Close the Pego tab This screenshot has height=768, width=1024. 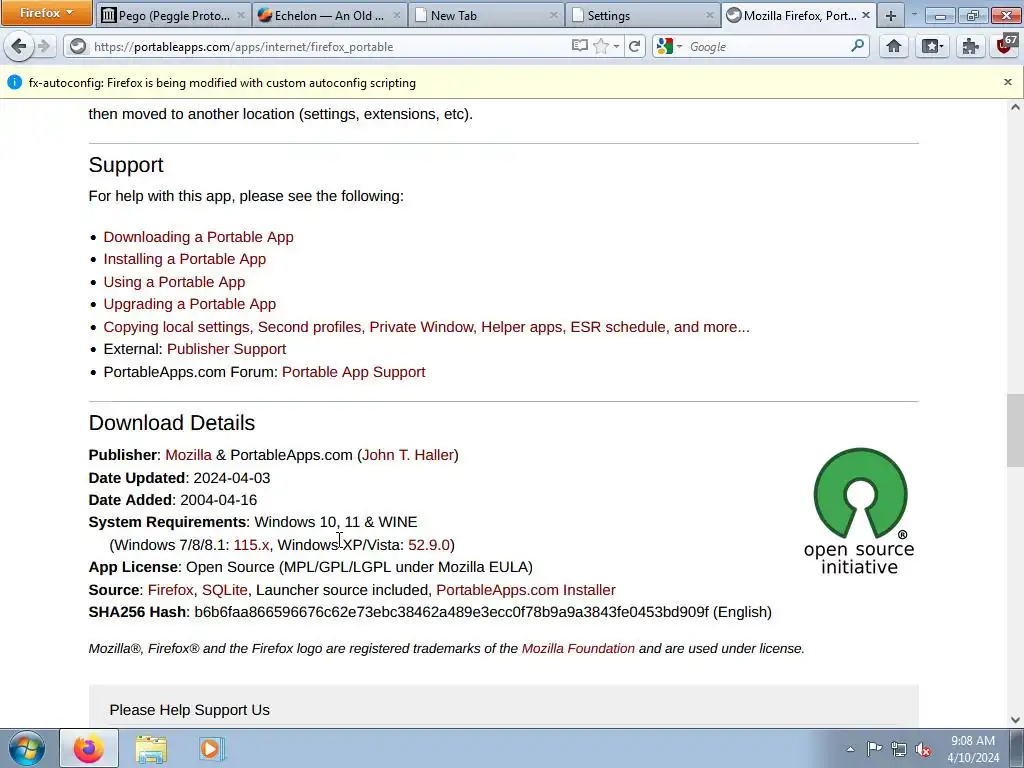[240, 16]
